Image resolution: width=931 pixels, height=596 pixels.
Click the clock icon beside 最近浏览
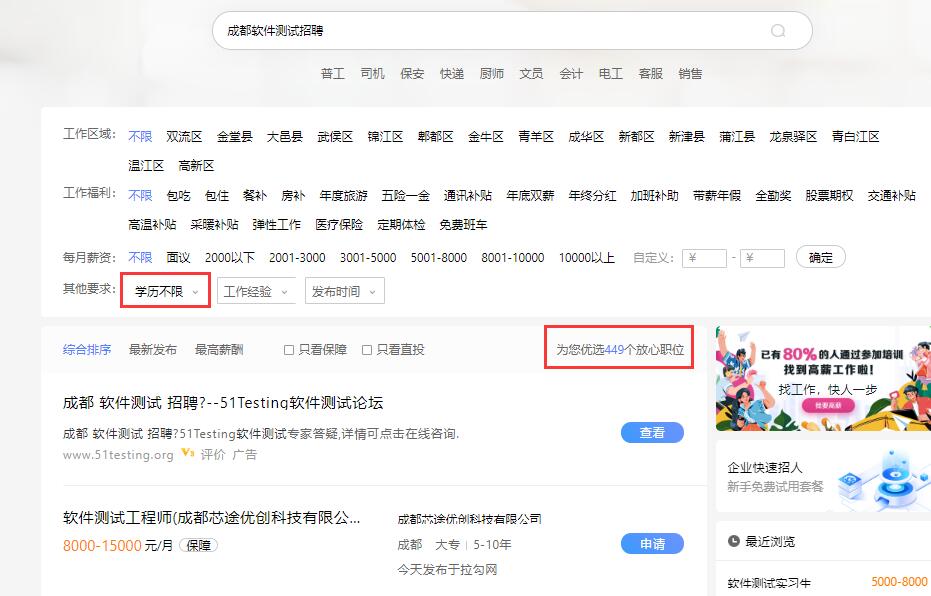click(x=734, y=541)
